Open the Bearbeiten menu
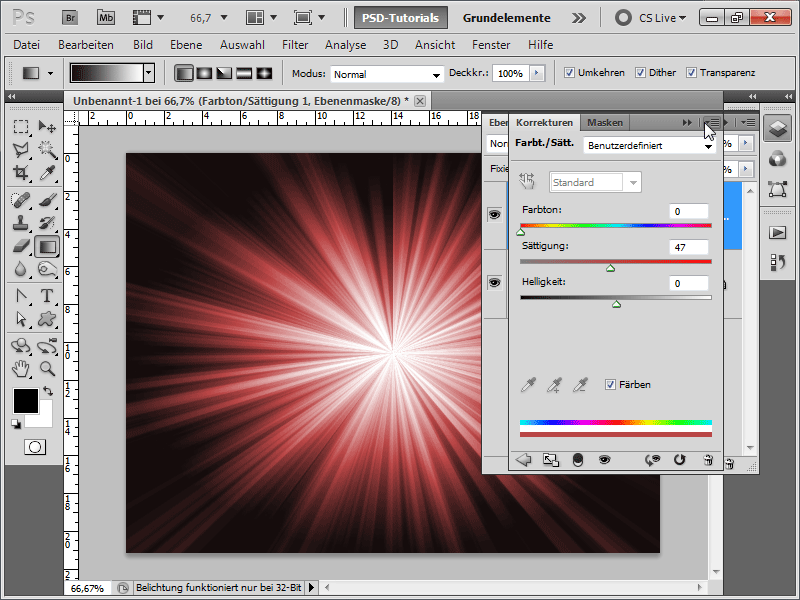 pos(86,45)
